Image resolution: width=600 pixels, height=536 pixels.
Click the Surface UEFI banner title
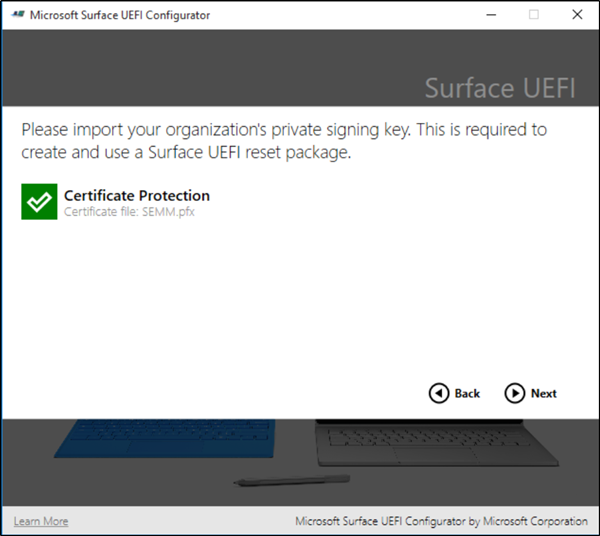(x=500, y=87)
